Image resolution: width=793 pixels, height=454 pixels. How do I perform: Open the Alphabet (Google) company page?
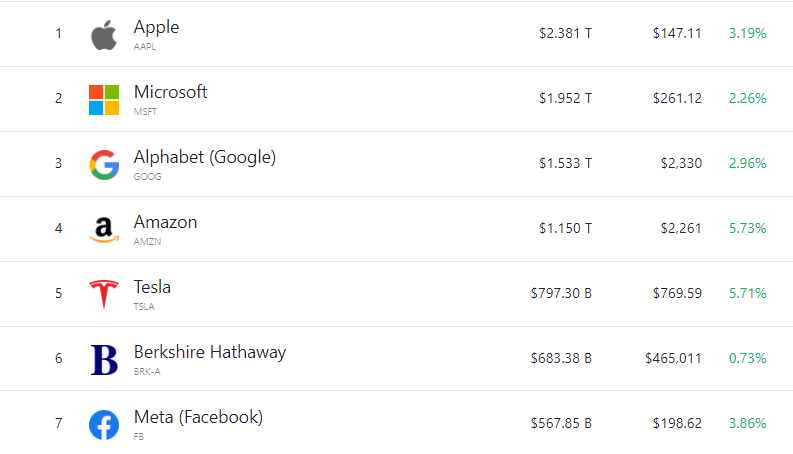[204, 157]
